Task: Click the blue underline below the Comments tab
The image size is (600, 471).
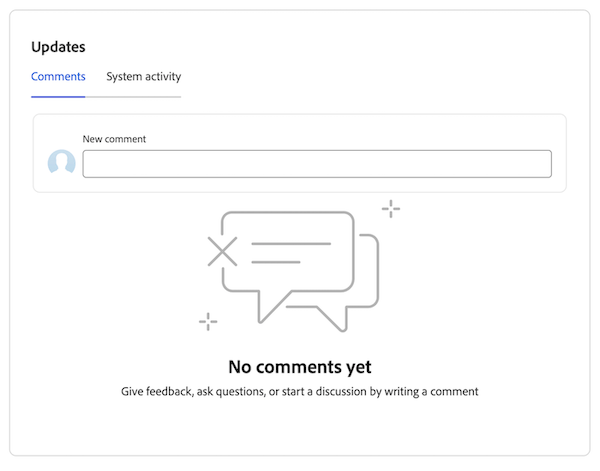Action: pyautogui.click(x=58, y=96)
